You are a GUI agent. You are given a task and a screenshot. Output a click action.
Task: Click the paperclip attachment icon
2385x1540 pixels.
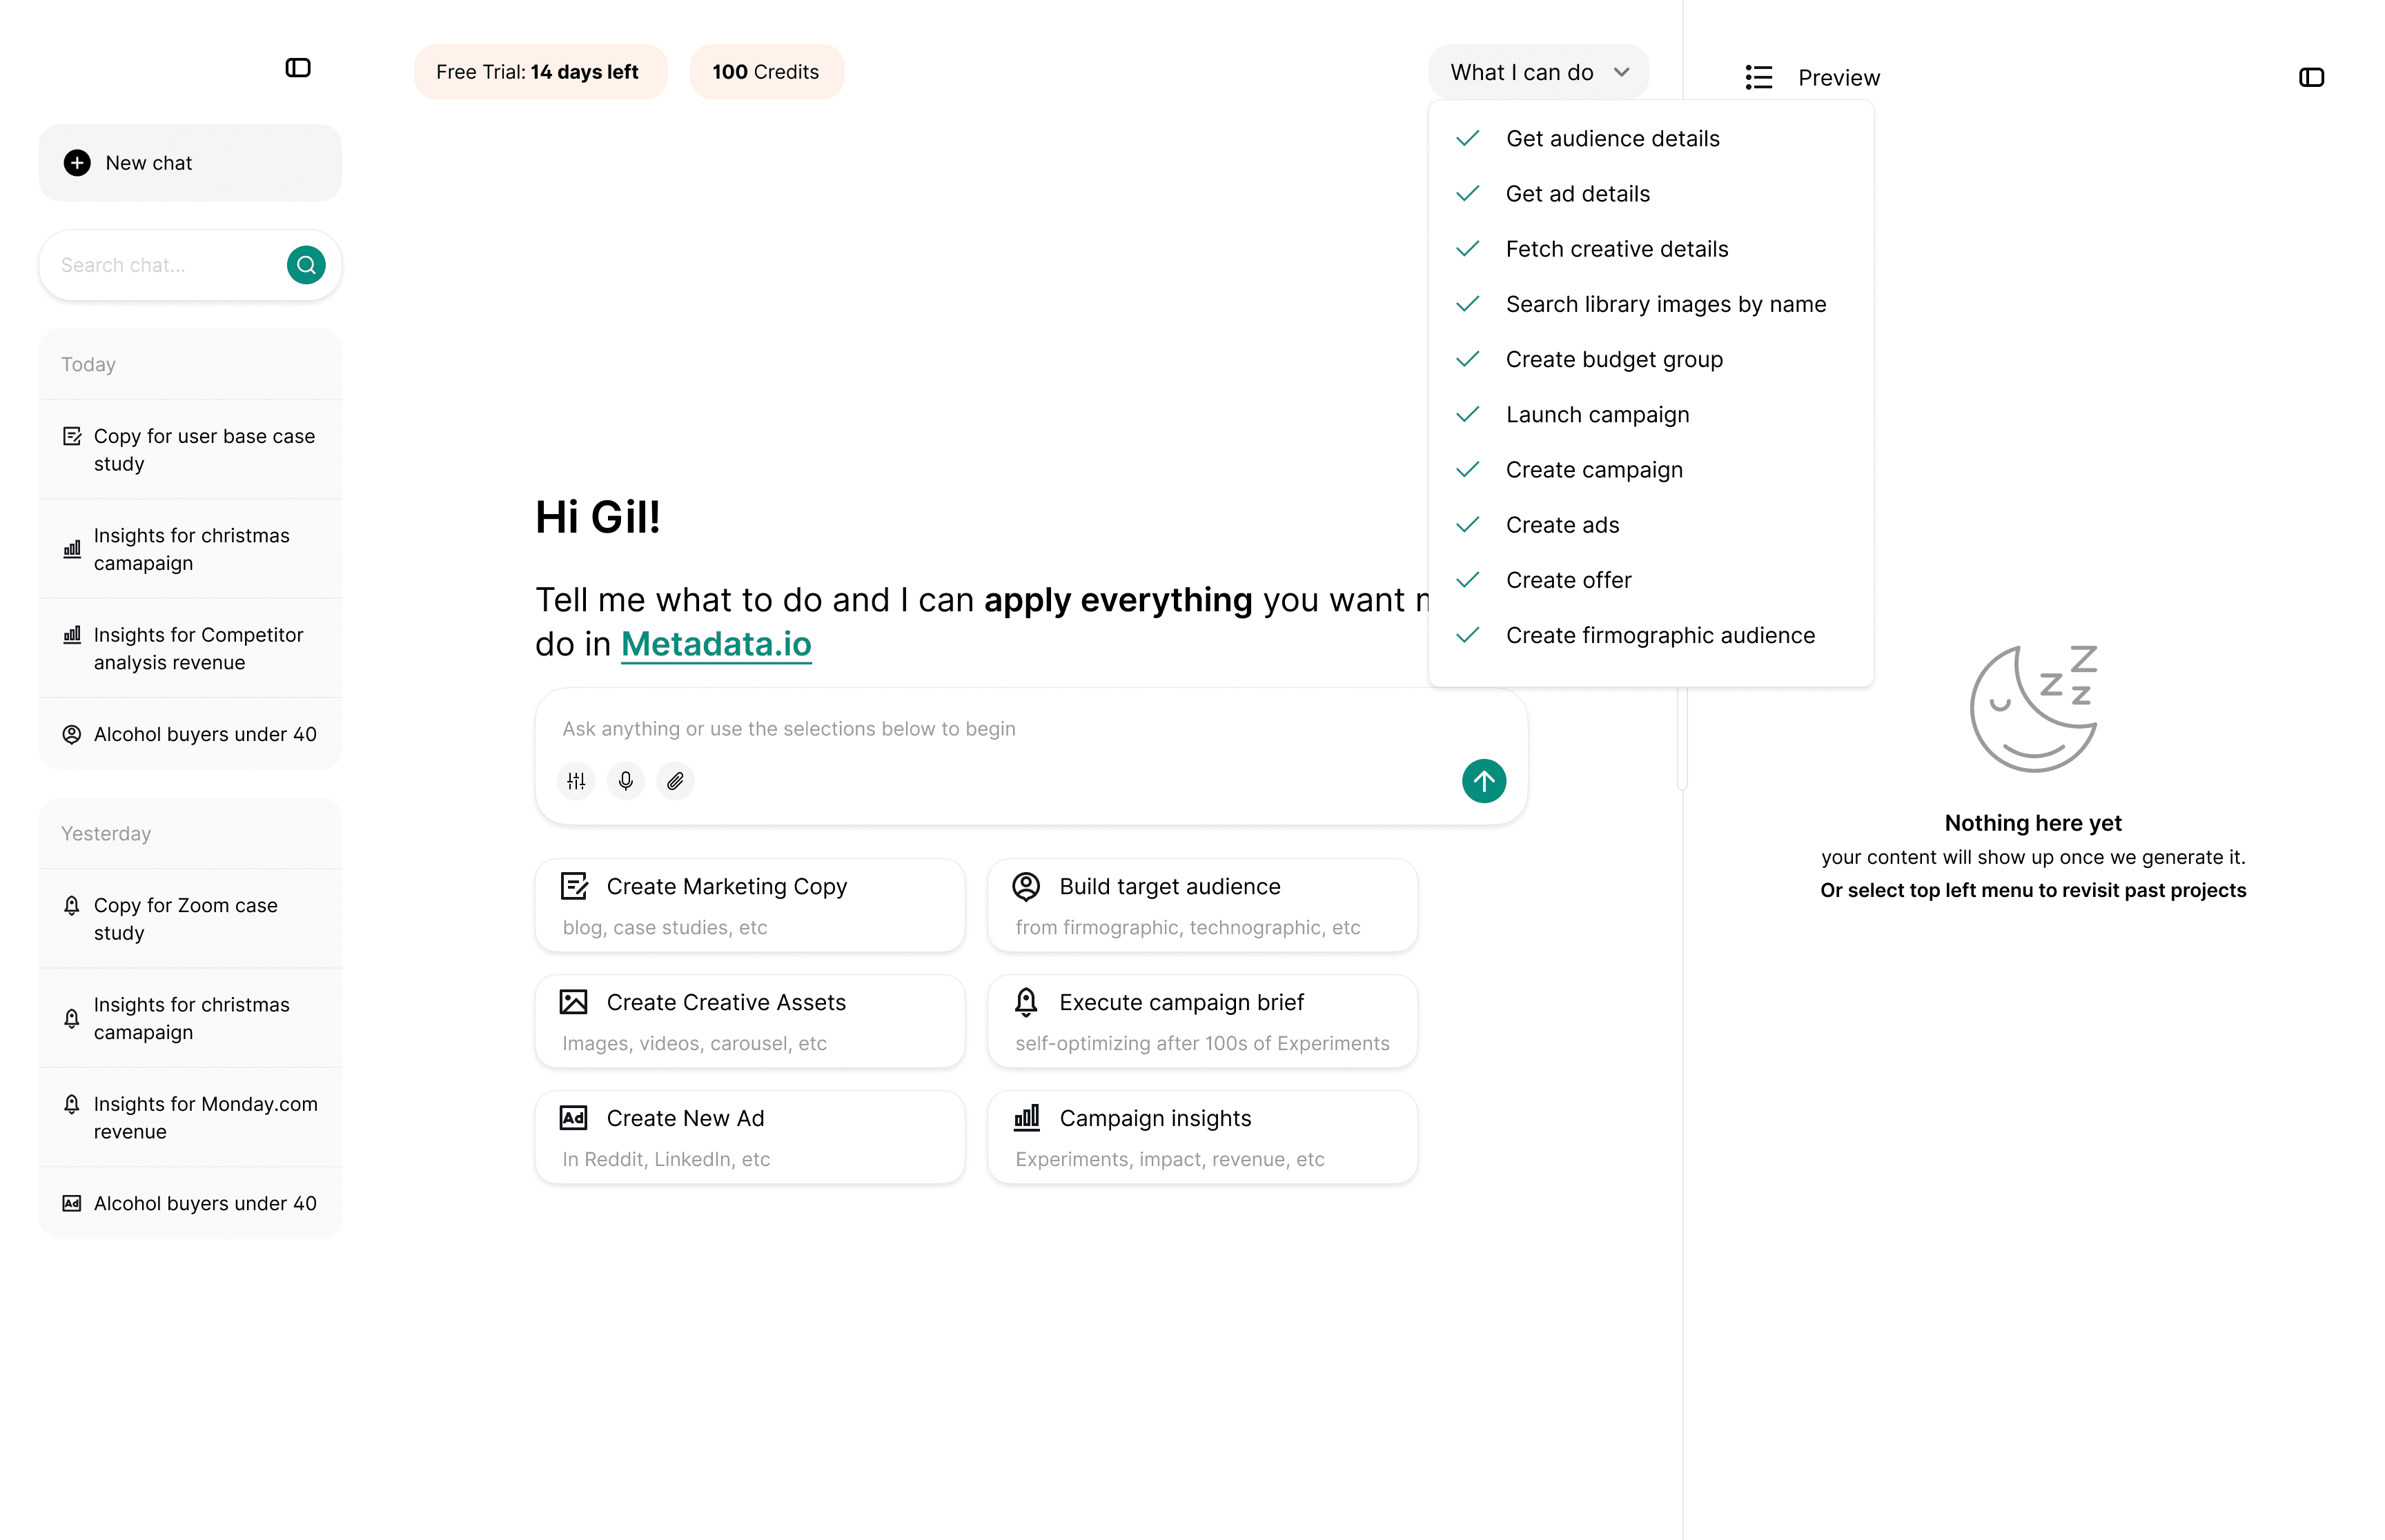[675, 781]
